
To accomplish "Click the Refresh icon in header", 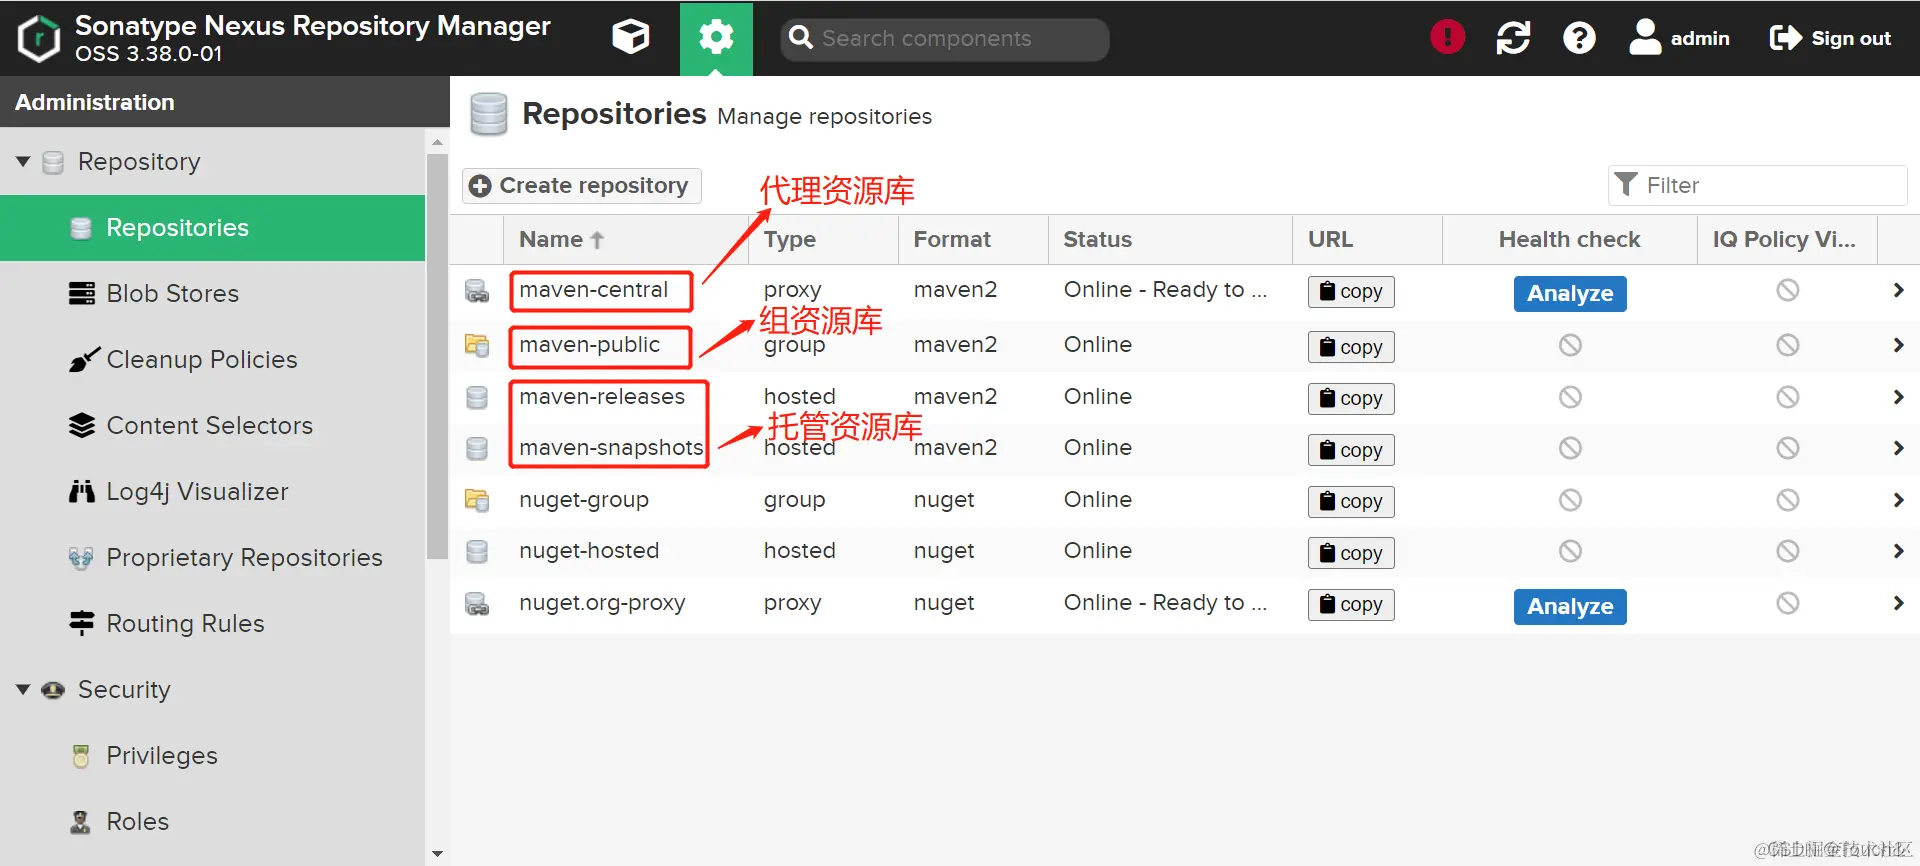I will pyautogui.click(x=1513, y=38).
